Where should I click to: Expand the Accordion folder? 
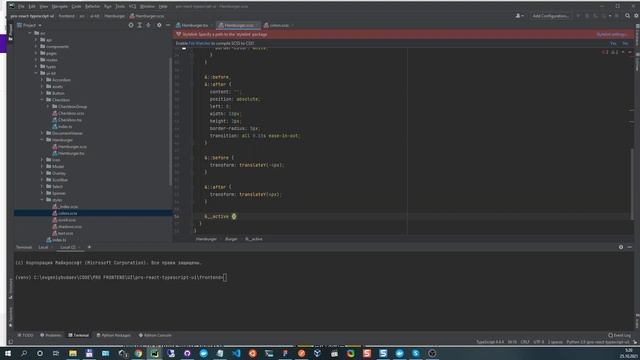42,80
